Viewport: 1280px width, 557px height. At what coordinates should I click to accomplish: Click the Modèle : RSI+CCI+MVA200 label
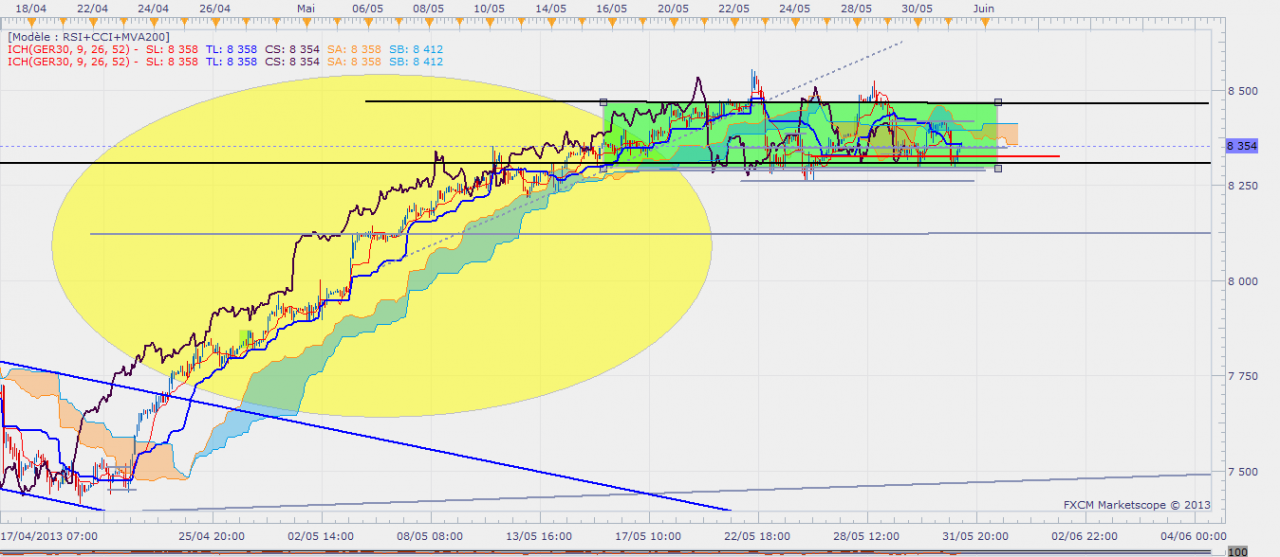[88, 36]
